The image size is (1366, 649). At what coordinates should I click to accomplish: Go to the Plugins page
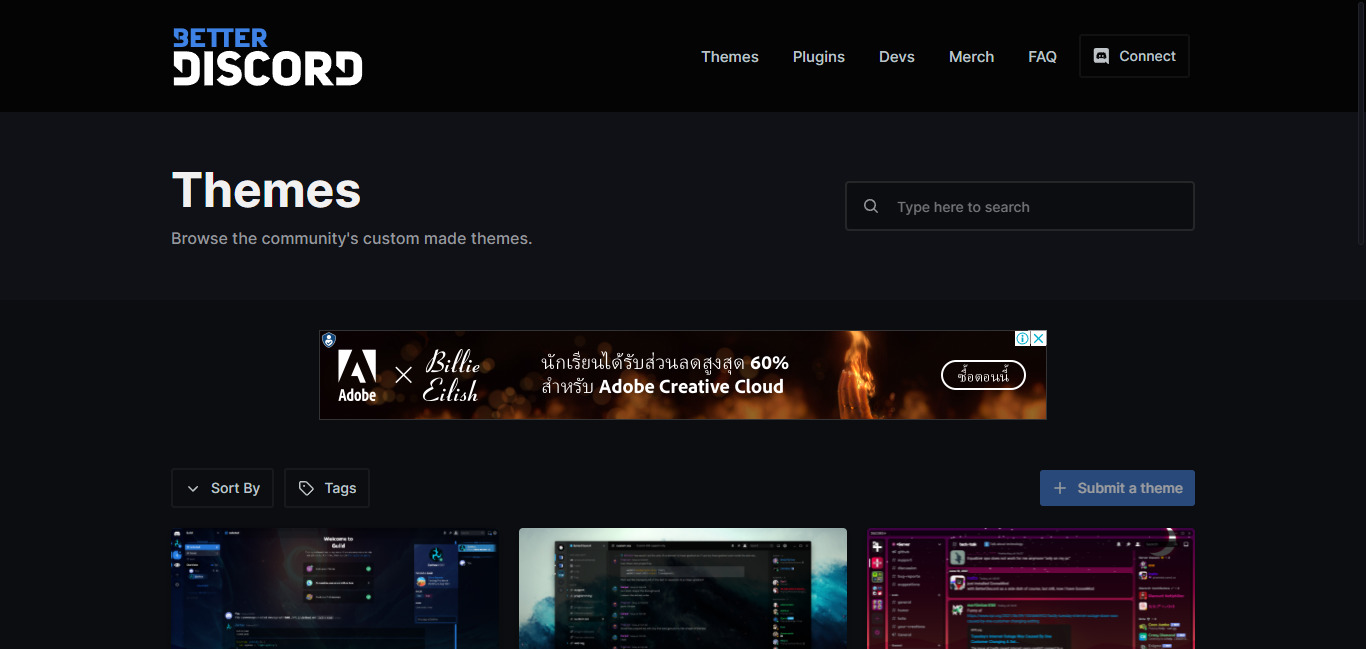click(x=818, y=57)
